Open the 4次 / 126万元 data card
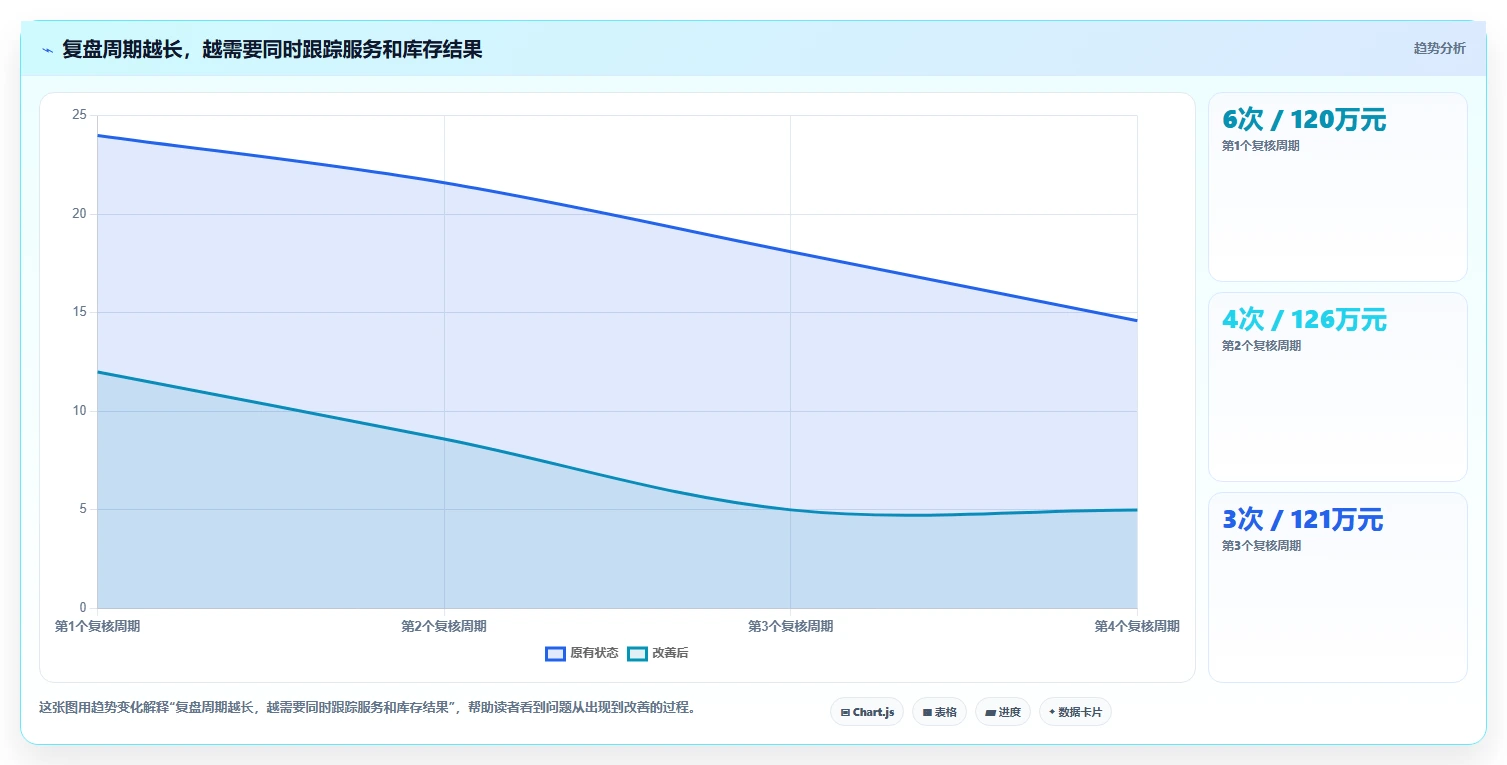Image resolution: width=1507 pixels, height=765 pixels. pos(1337,387)
